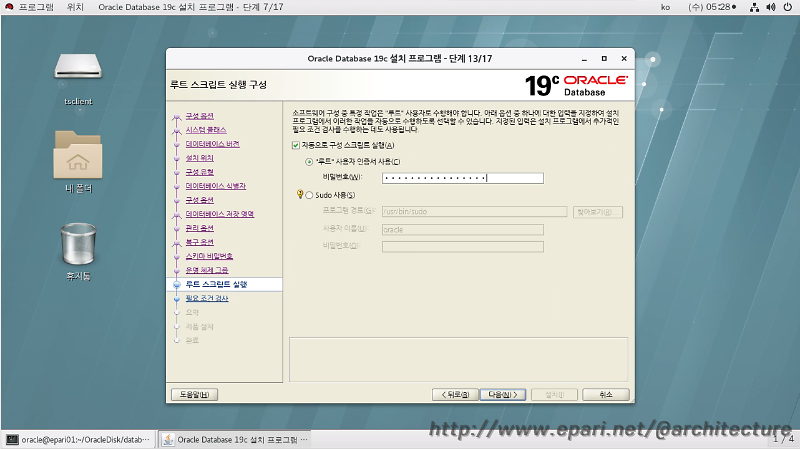This screenshot has height=449, width=800.
Task: Close the Oracle installer window
Action: coord(624,59)
